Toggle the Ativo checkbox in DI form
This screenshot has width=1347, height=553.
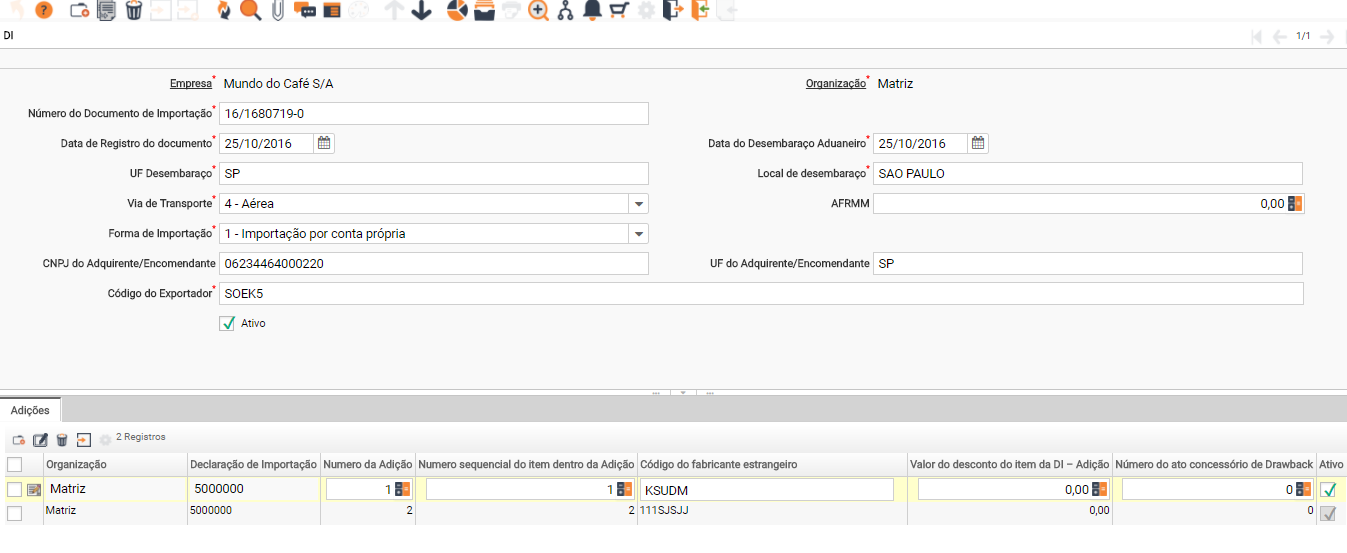click(x=227, y=323)
